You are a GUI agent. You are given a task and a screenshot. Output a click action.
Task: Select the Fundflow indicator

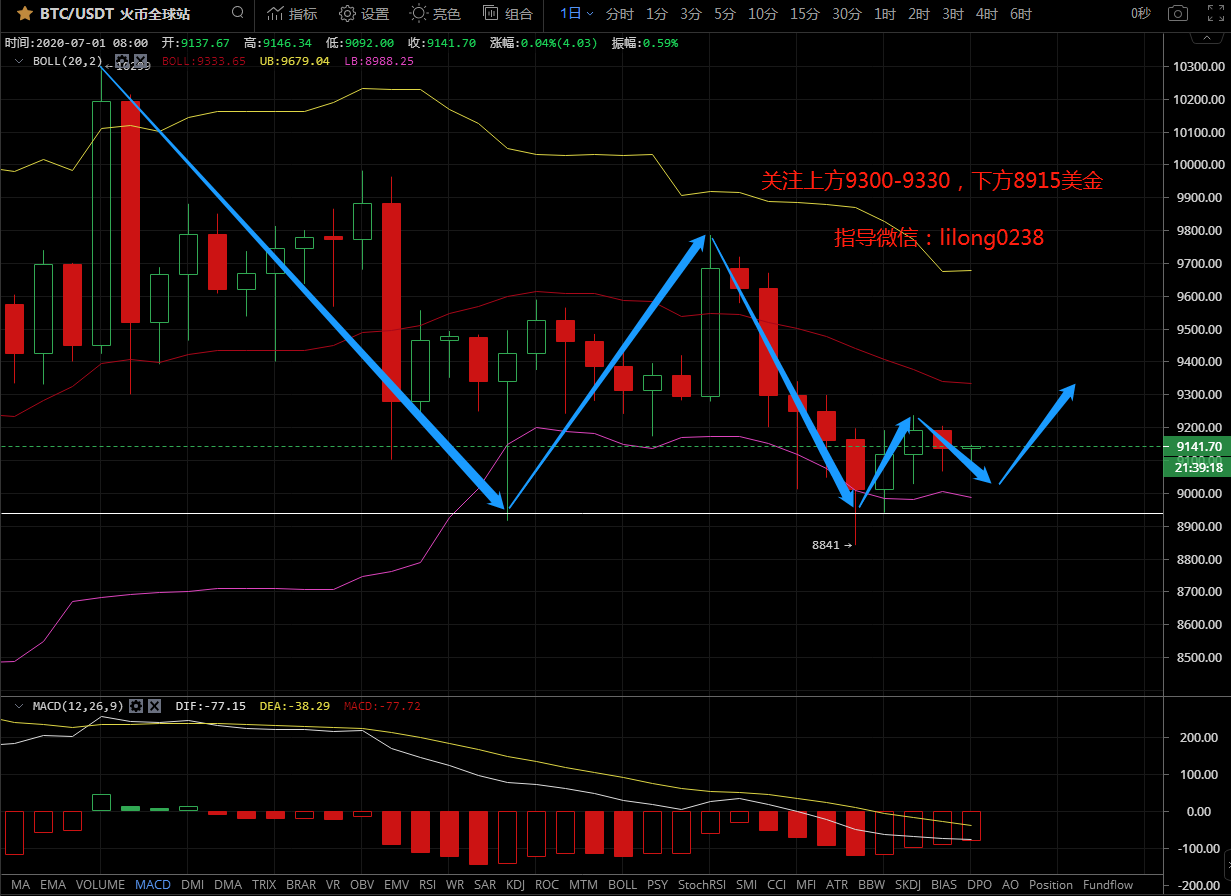pos(1108,885)
